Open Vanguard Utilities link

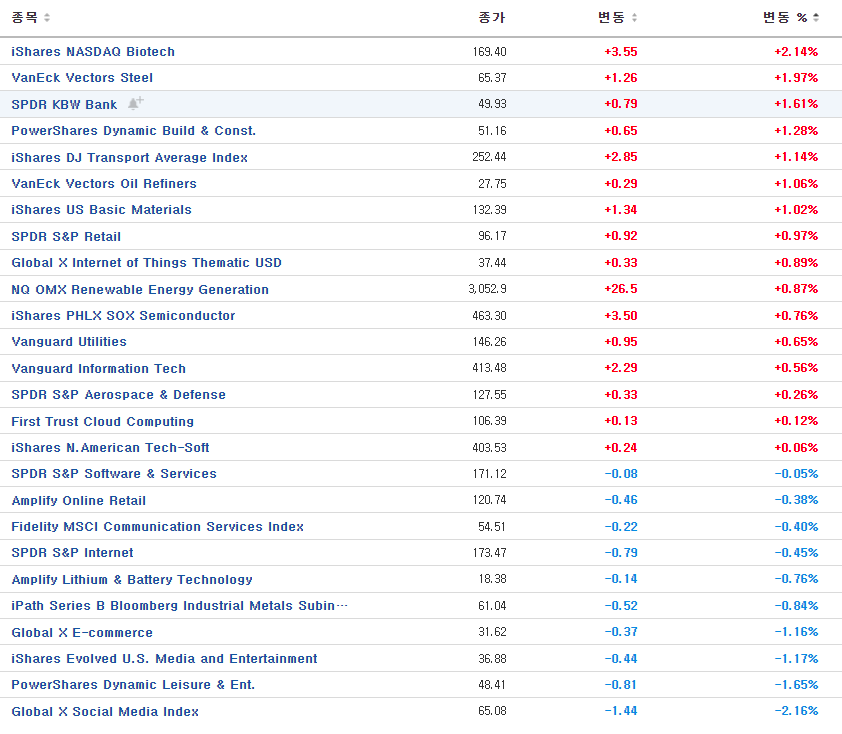coord(69,342)
